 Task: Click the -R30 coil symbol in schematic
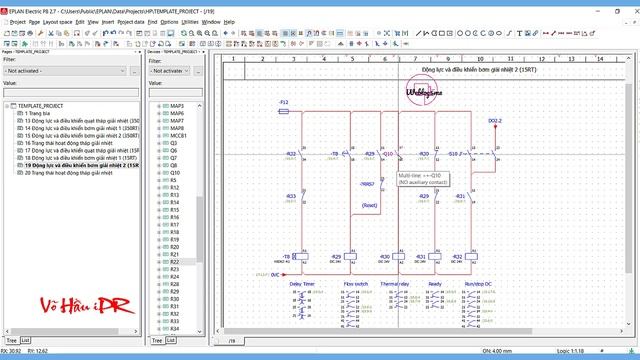point(398,257)
